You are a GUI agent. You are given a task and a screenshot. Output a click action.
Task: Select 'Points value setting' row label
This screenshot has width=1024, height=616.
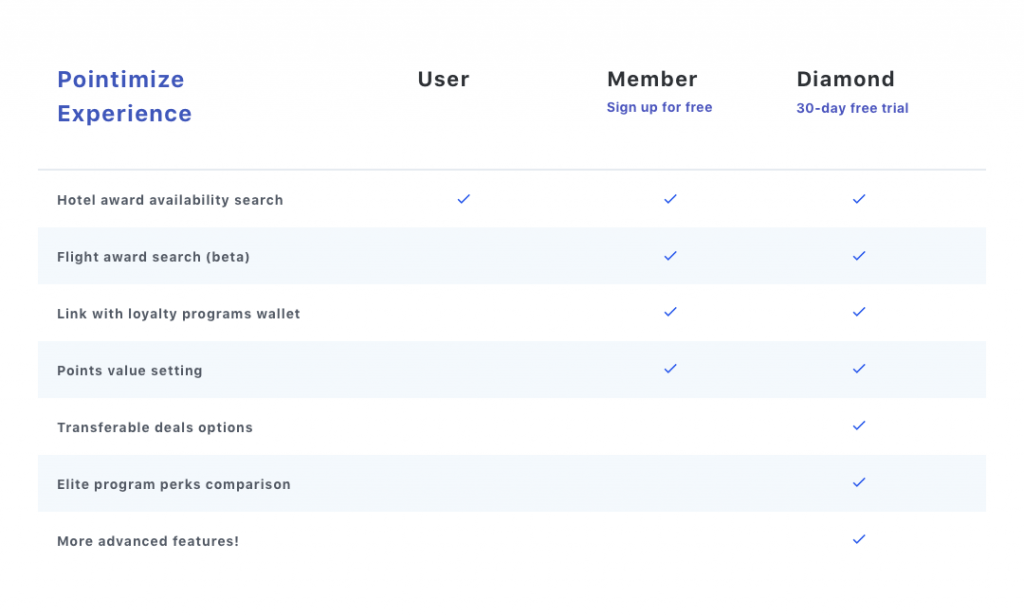point(129,370)
